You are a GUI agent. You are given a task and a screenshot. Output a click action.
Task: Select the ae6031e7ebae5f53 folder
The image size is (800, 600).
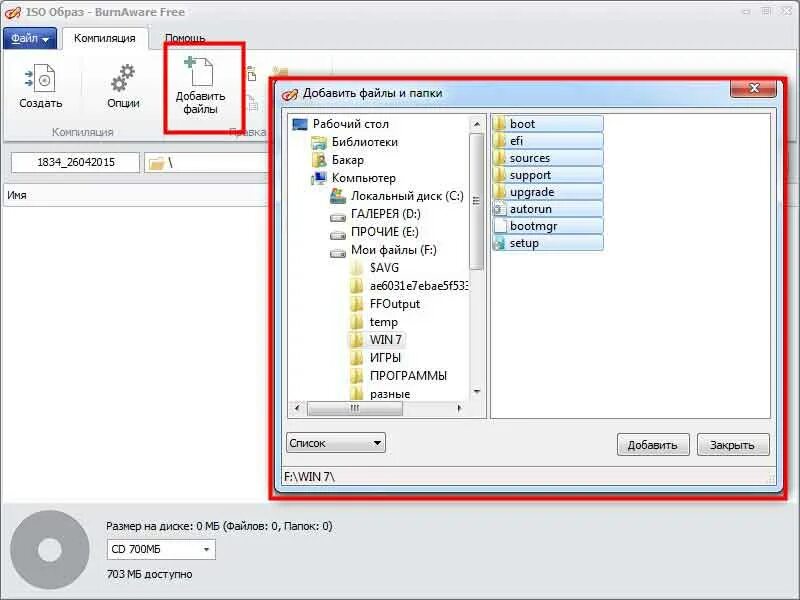[409, 286]
